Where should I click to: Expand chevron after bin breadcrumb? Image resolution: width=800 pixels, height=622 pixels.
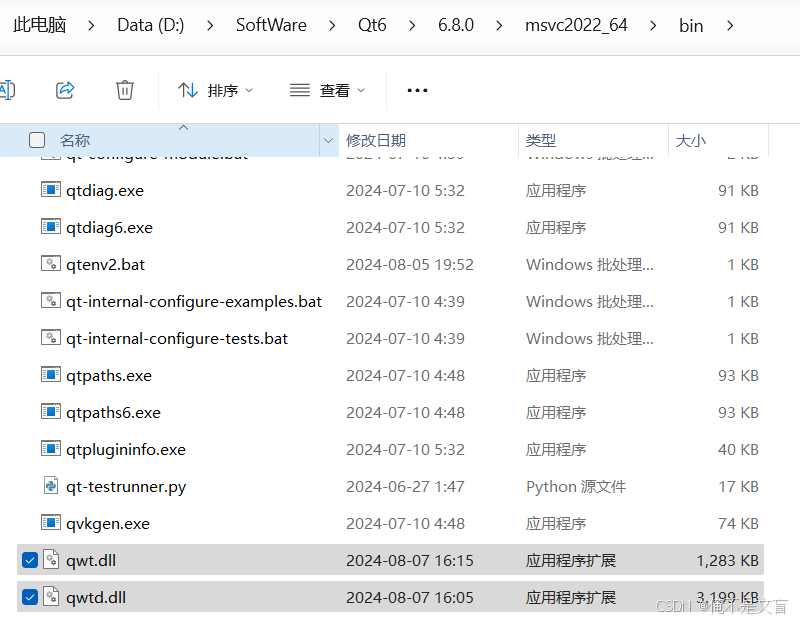tap(730, 25)
